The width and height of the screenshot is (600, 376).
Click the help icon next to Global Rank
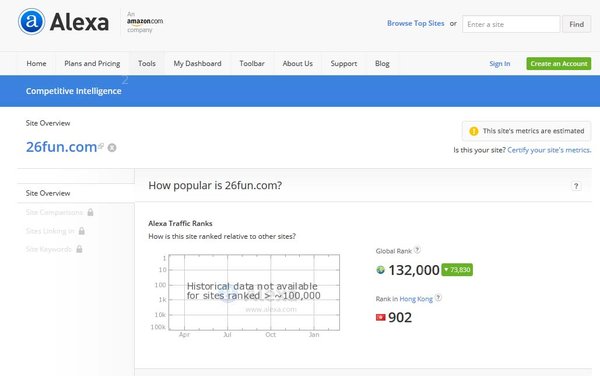coord(417,250)
